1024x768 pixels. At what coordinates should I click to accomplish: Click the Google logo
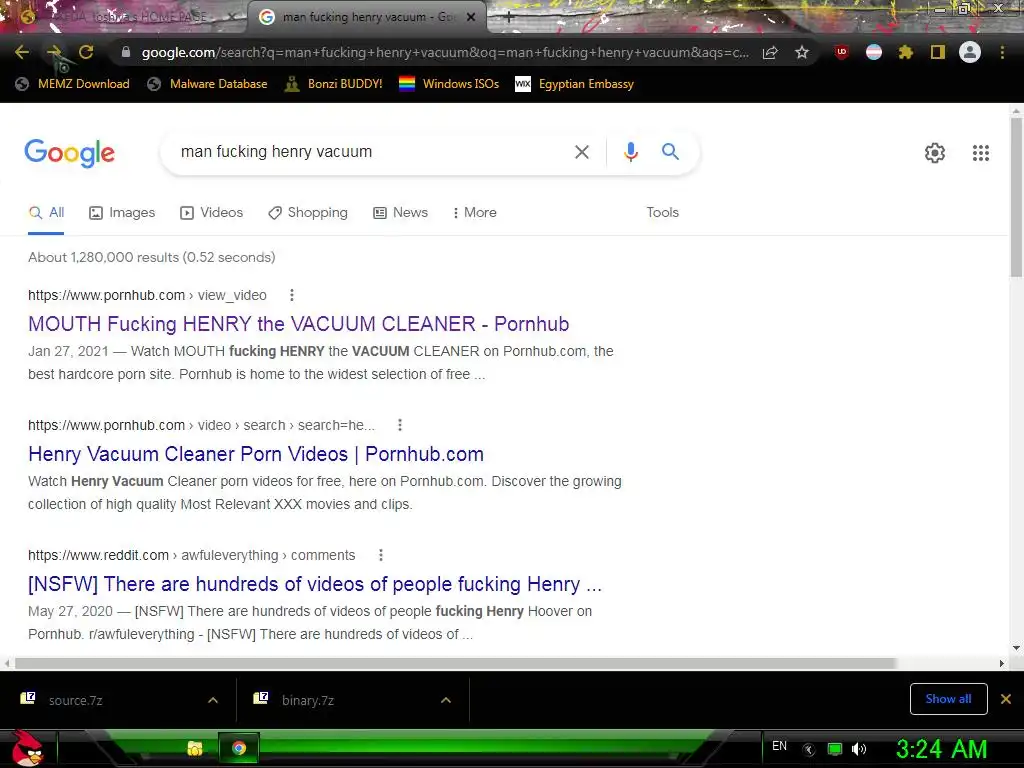(x=70, y=153)
